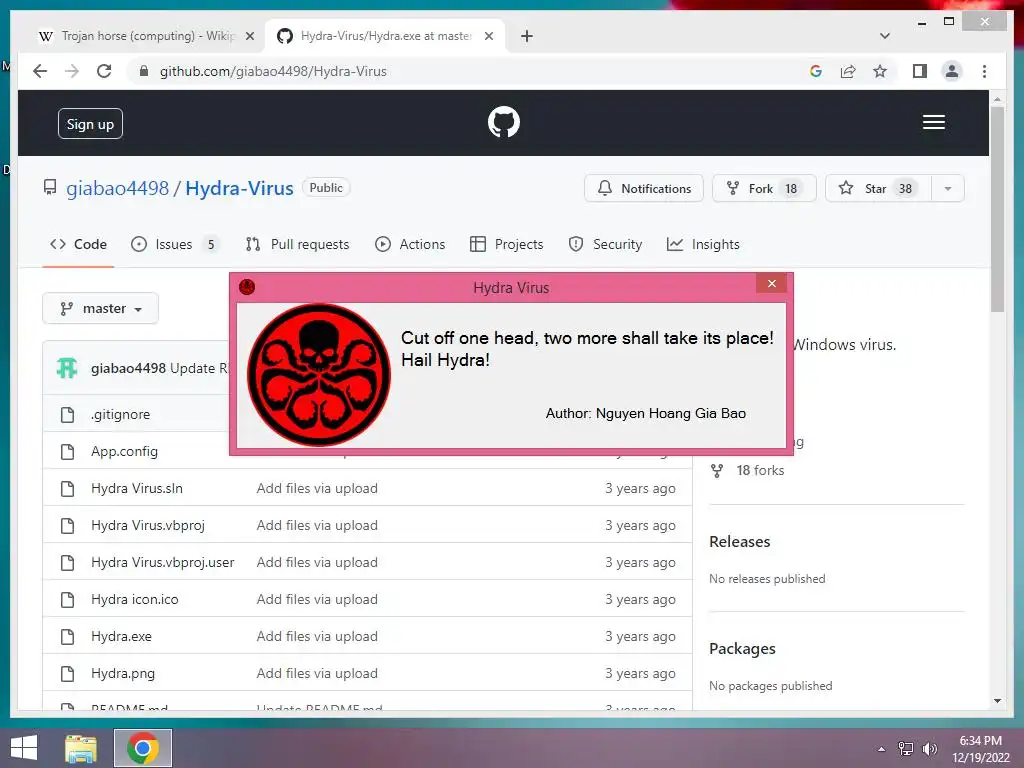Screen dimensions: 1024x768
Task: Open the Hydra Virus.vbproj file
Action: pyautogui.click(x=148, y=526)
